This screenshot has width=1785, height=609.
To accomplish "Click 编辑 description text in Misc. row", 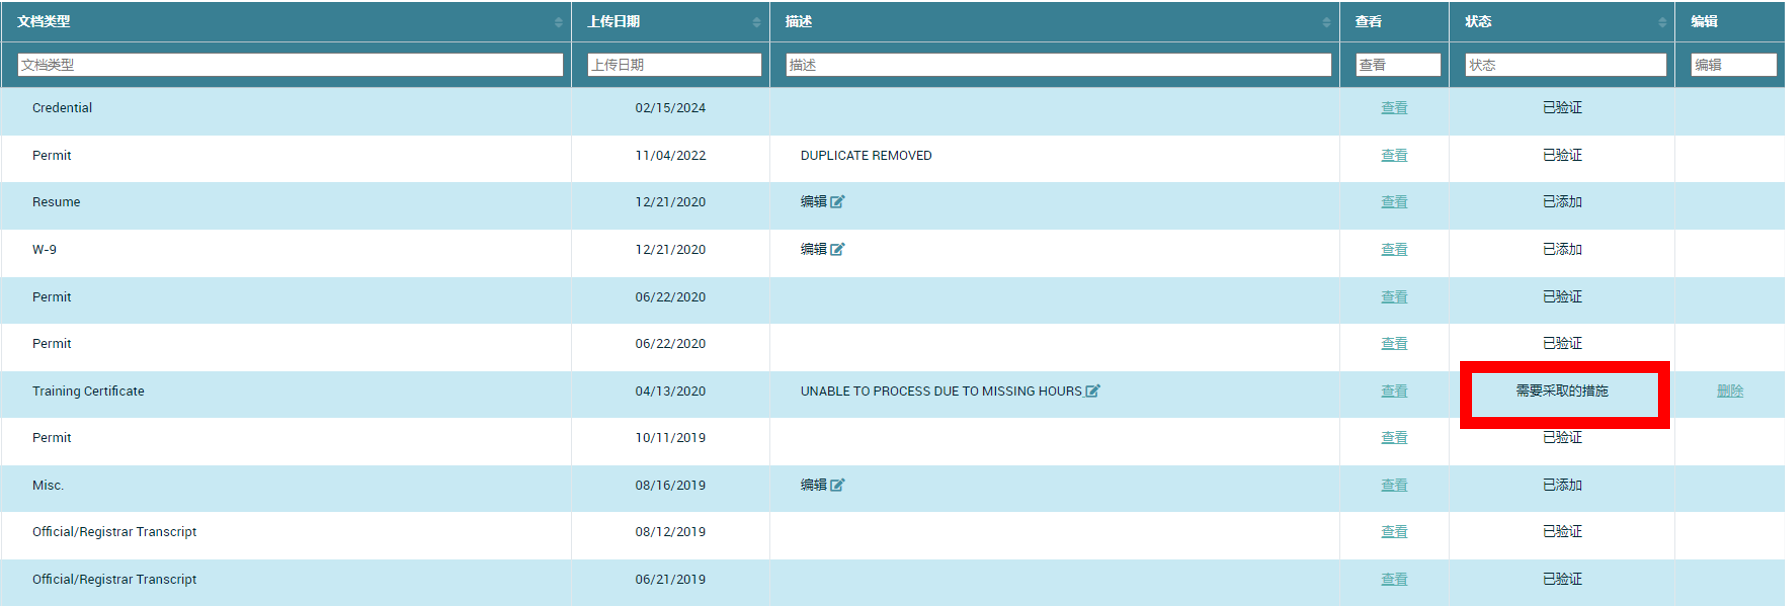I will click(813, 485).
